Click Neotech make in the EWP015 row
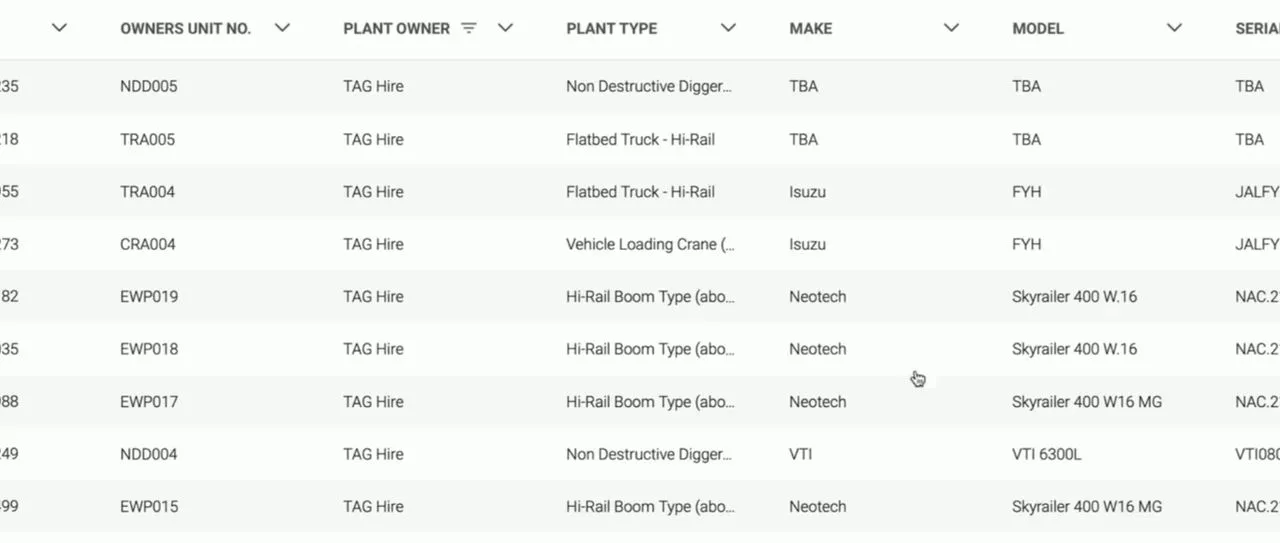Screen dimensions: 1280x543 coord(817,506)
